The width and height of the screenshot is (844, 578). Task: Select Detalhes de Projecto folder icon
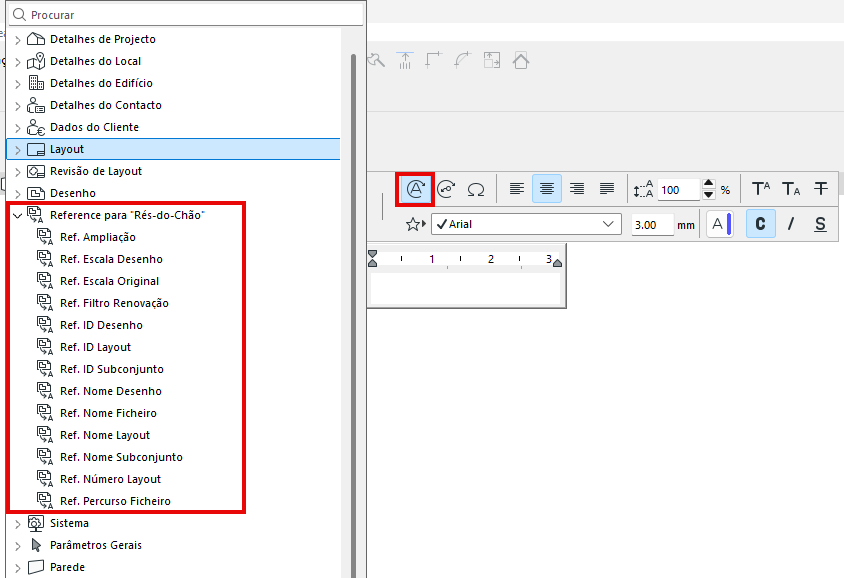click(x=36, y=39)
